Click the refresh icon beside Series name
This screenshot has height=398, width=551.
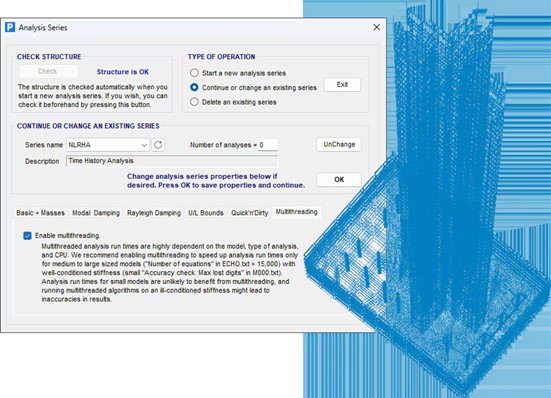click(x=158, y=145)
